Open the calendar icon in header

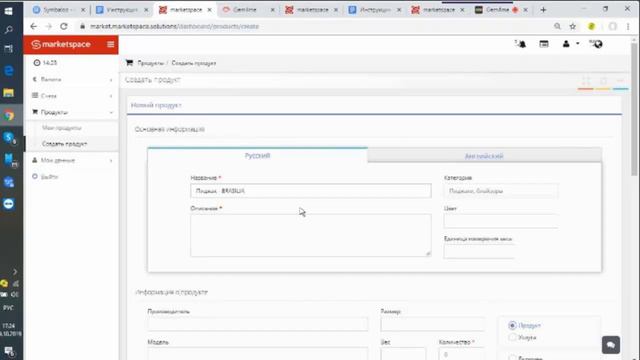click(544, 44)
